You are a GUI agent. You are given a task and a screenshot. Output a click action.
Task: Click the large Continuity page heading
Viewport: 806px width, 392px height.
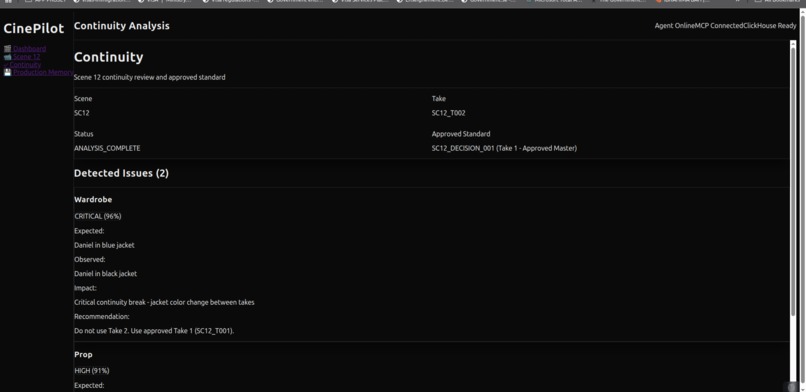pyautogui.click(x=108, y=57)
